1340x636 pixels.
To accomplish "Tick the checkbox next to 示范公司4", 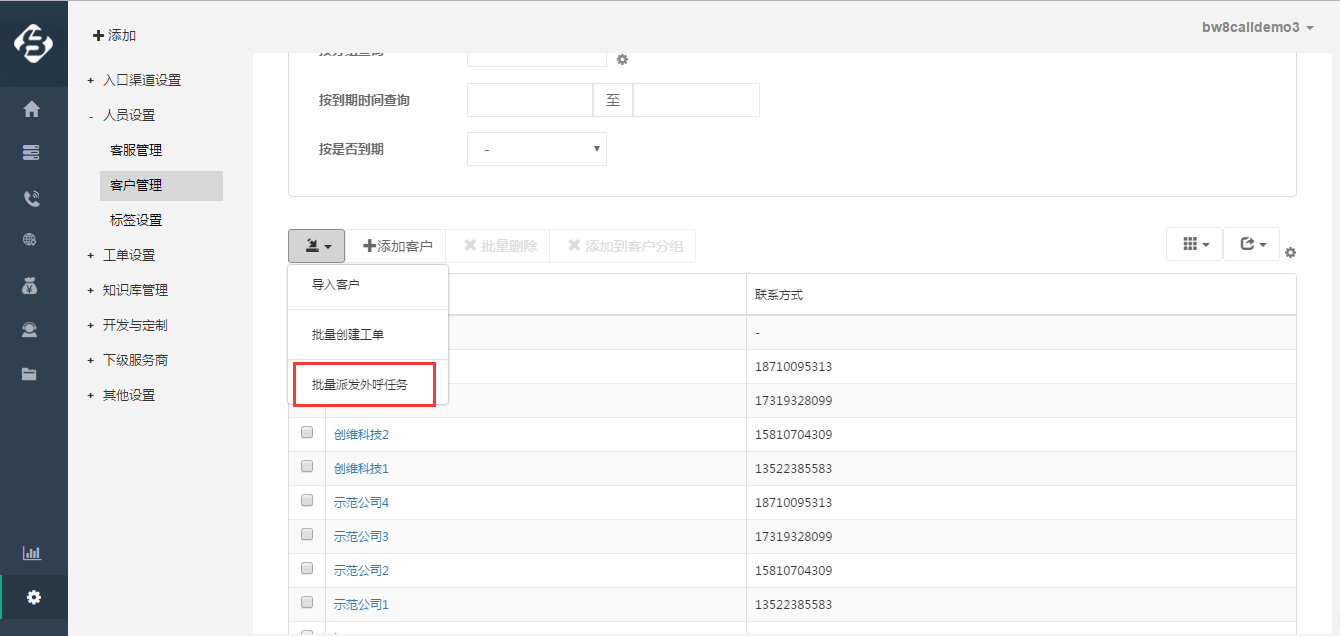I will pos(307,501).
